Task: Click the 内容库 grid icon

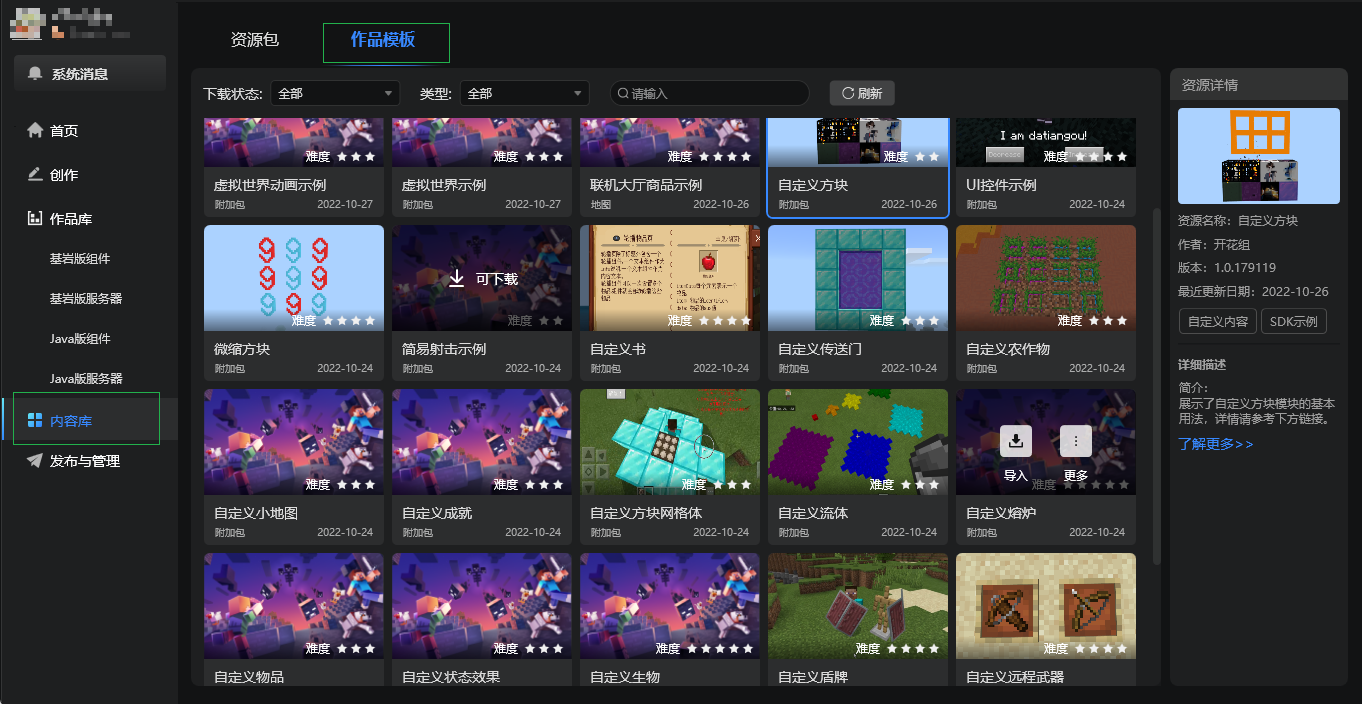Action: point(35,421)
